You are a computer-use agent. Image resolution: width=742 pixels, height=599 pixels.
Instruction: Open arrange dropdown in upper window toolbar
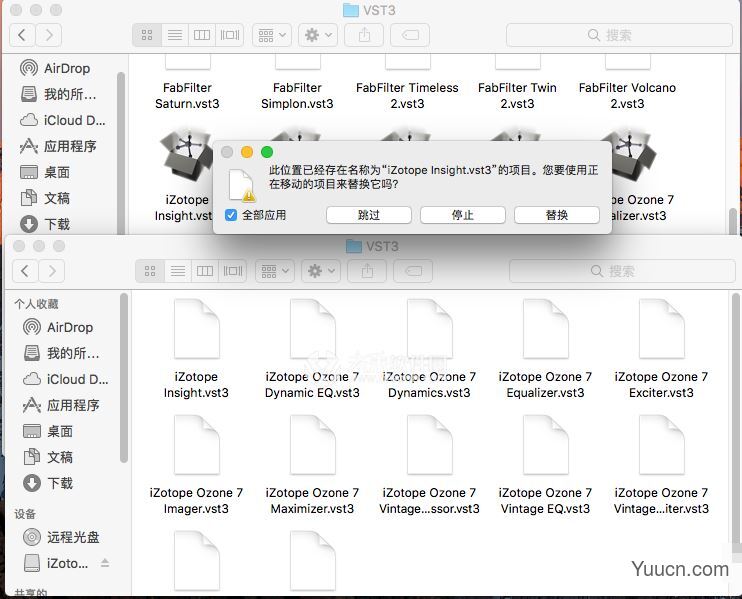pos(272,35)
